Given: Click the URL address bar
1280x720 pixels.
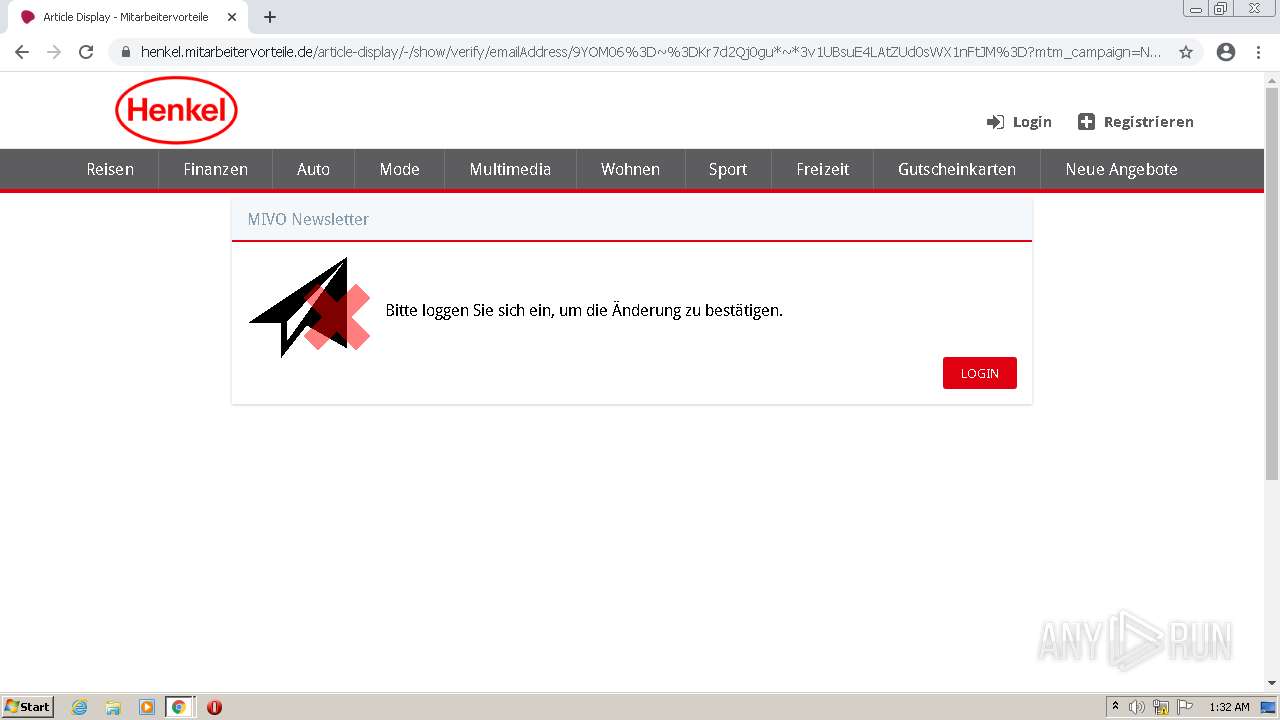Looking at the screenshot, I should click(651, 52).
